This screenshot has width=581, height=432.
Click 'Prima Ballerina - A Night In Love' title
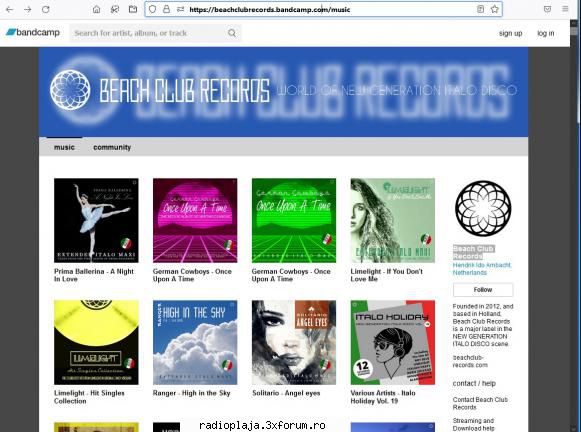coord(94,275)
